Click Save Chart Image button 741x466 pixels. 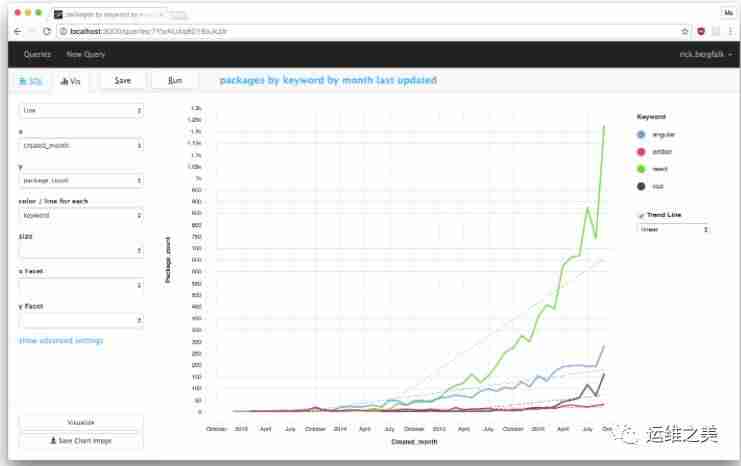[x=81, y=440]
